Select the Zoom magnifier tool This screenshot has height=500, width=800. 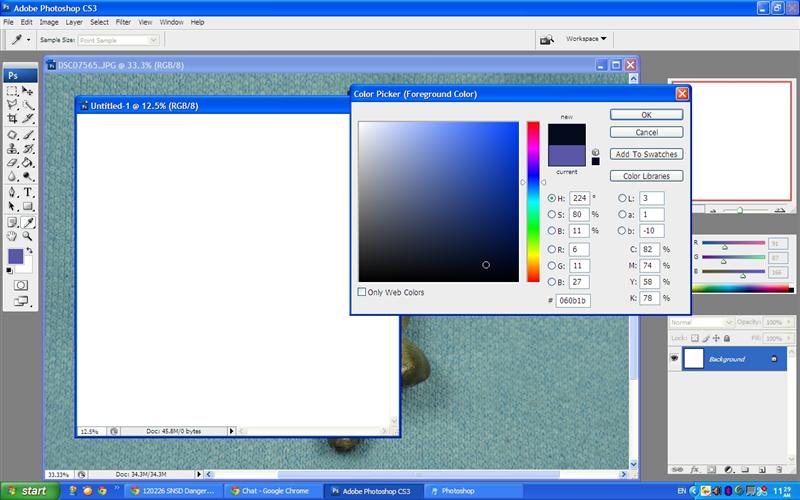pos(28,236)
